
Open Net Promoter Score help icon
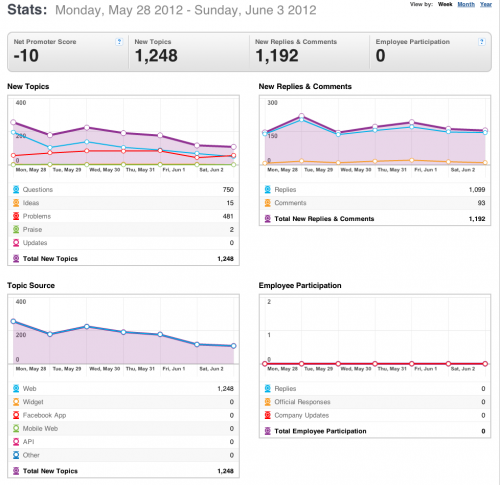(x=119, y=42)
